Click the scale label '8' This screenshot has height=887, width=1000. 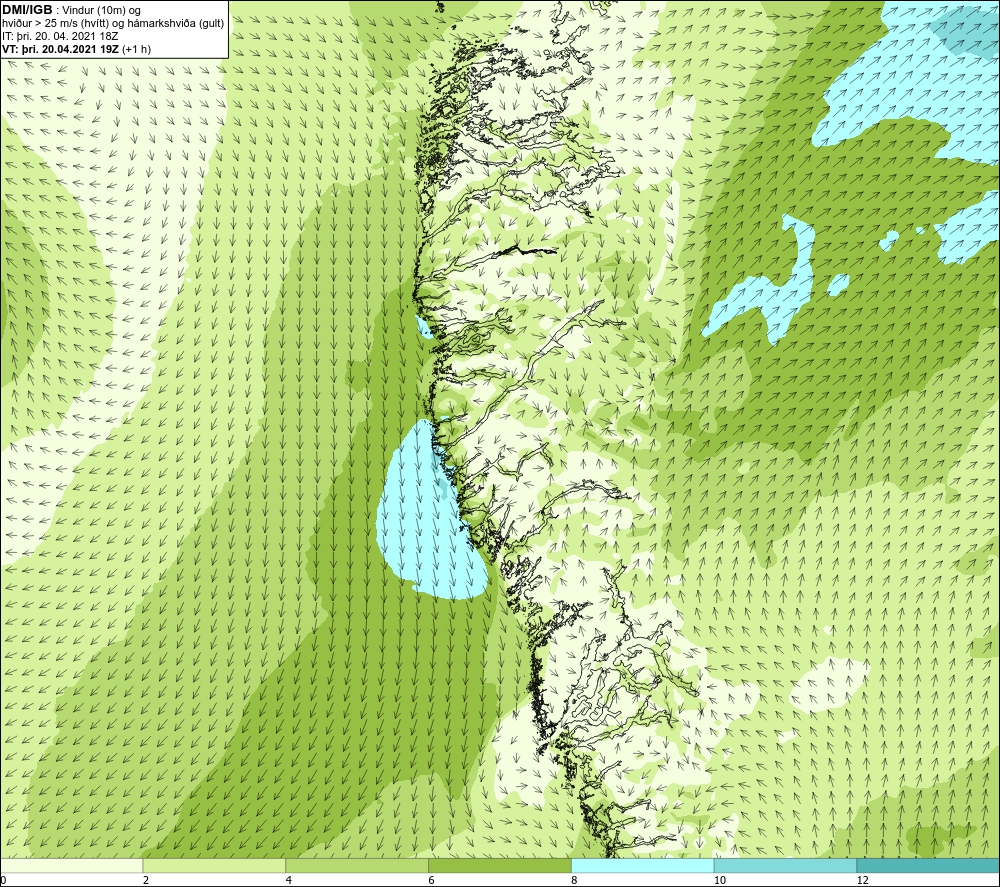click(x=575, y=880)
